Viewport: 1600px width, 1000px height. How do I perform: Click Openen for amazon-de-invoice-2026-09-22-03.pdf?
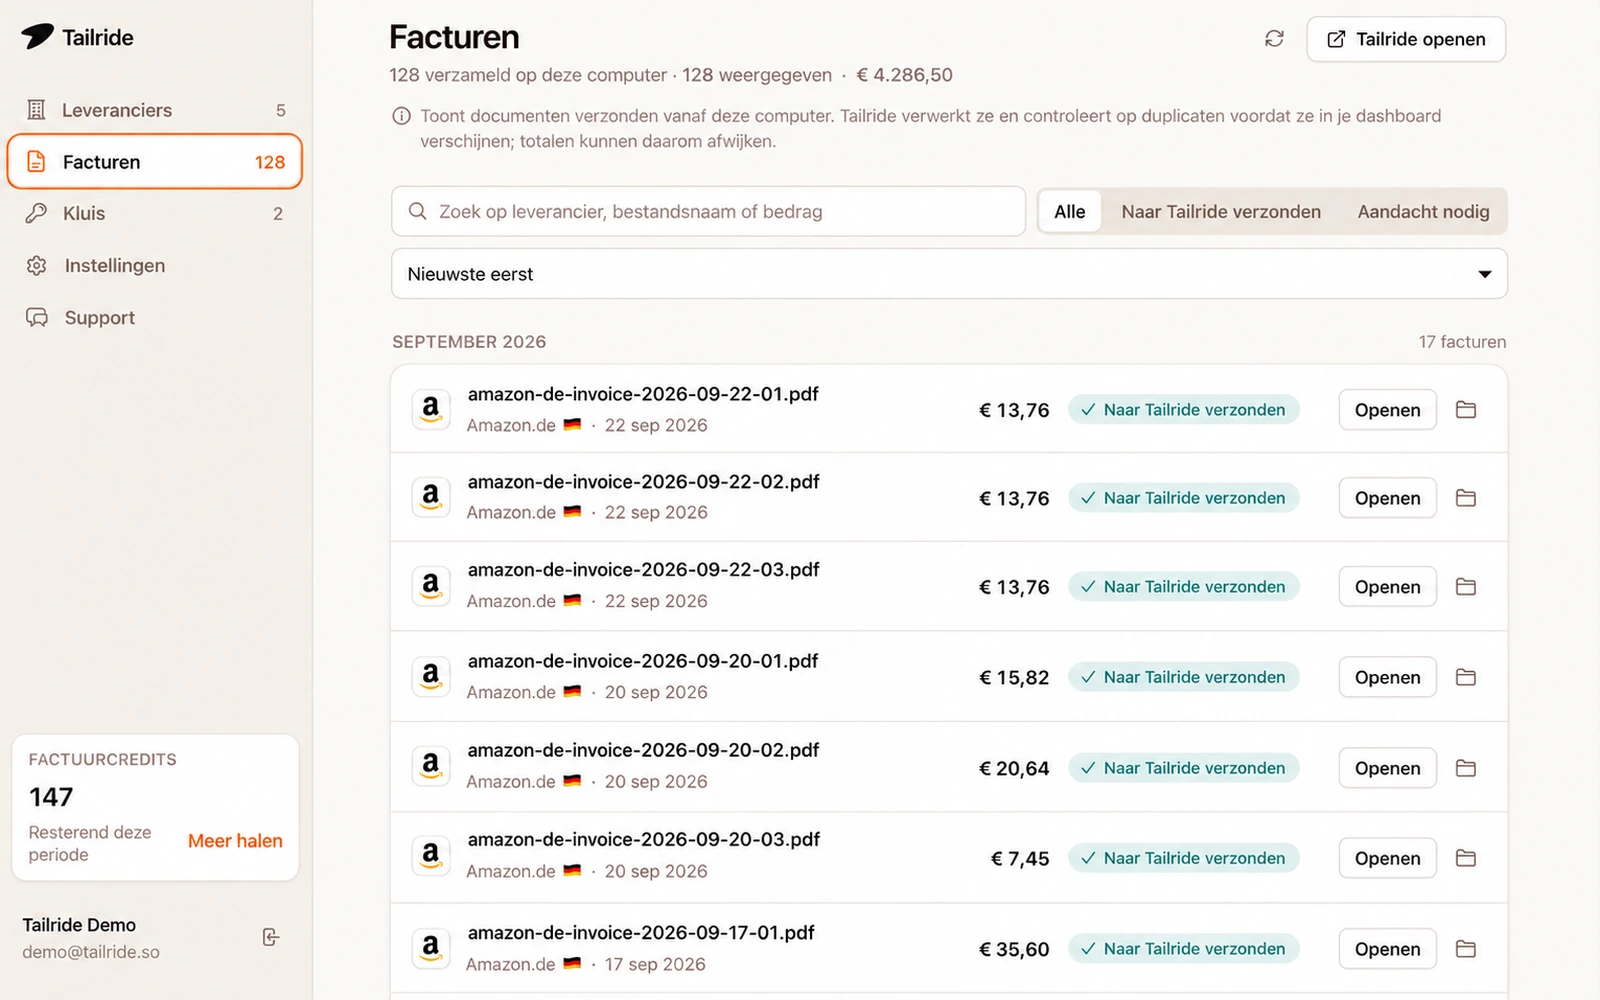click(1387, 587)
